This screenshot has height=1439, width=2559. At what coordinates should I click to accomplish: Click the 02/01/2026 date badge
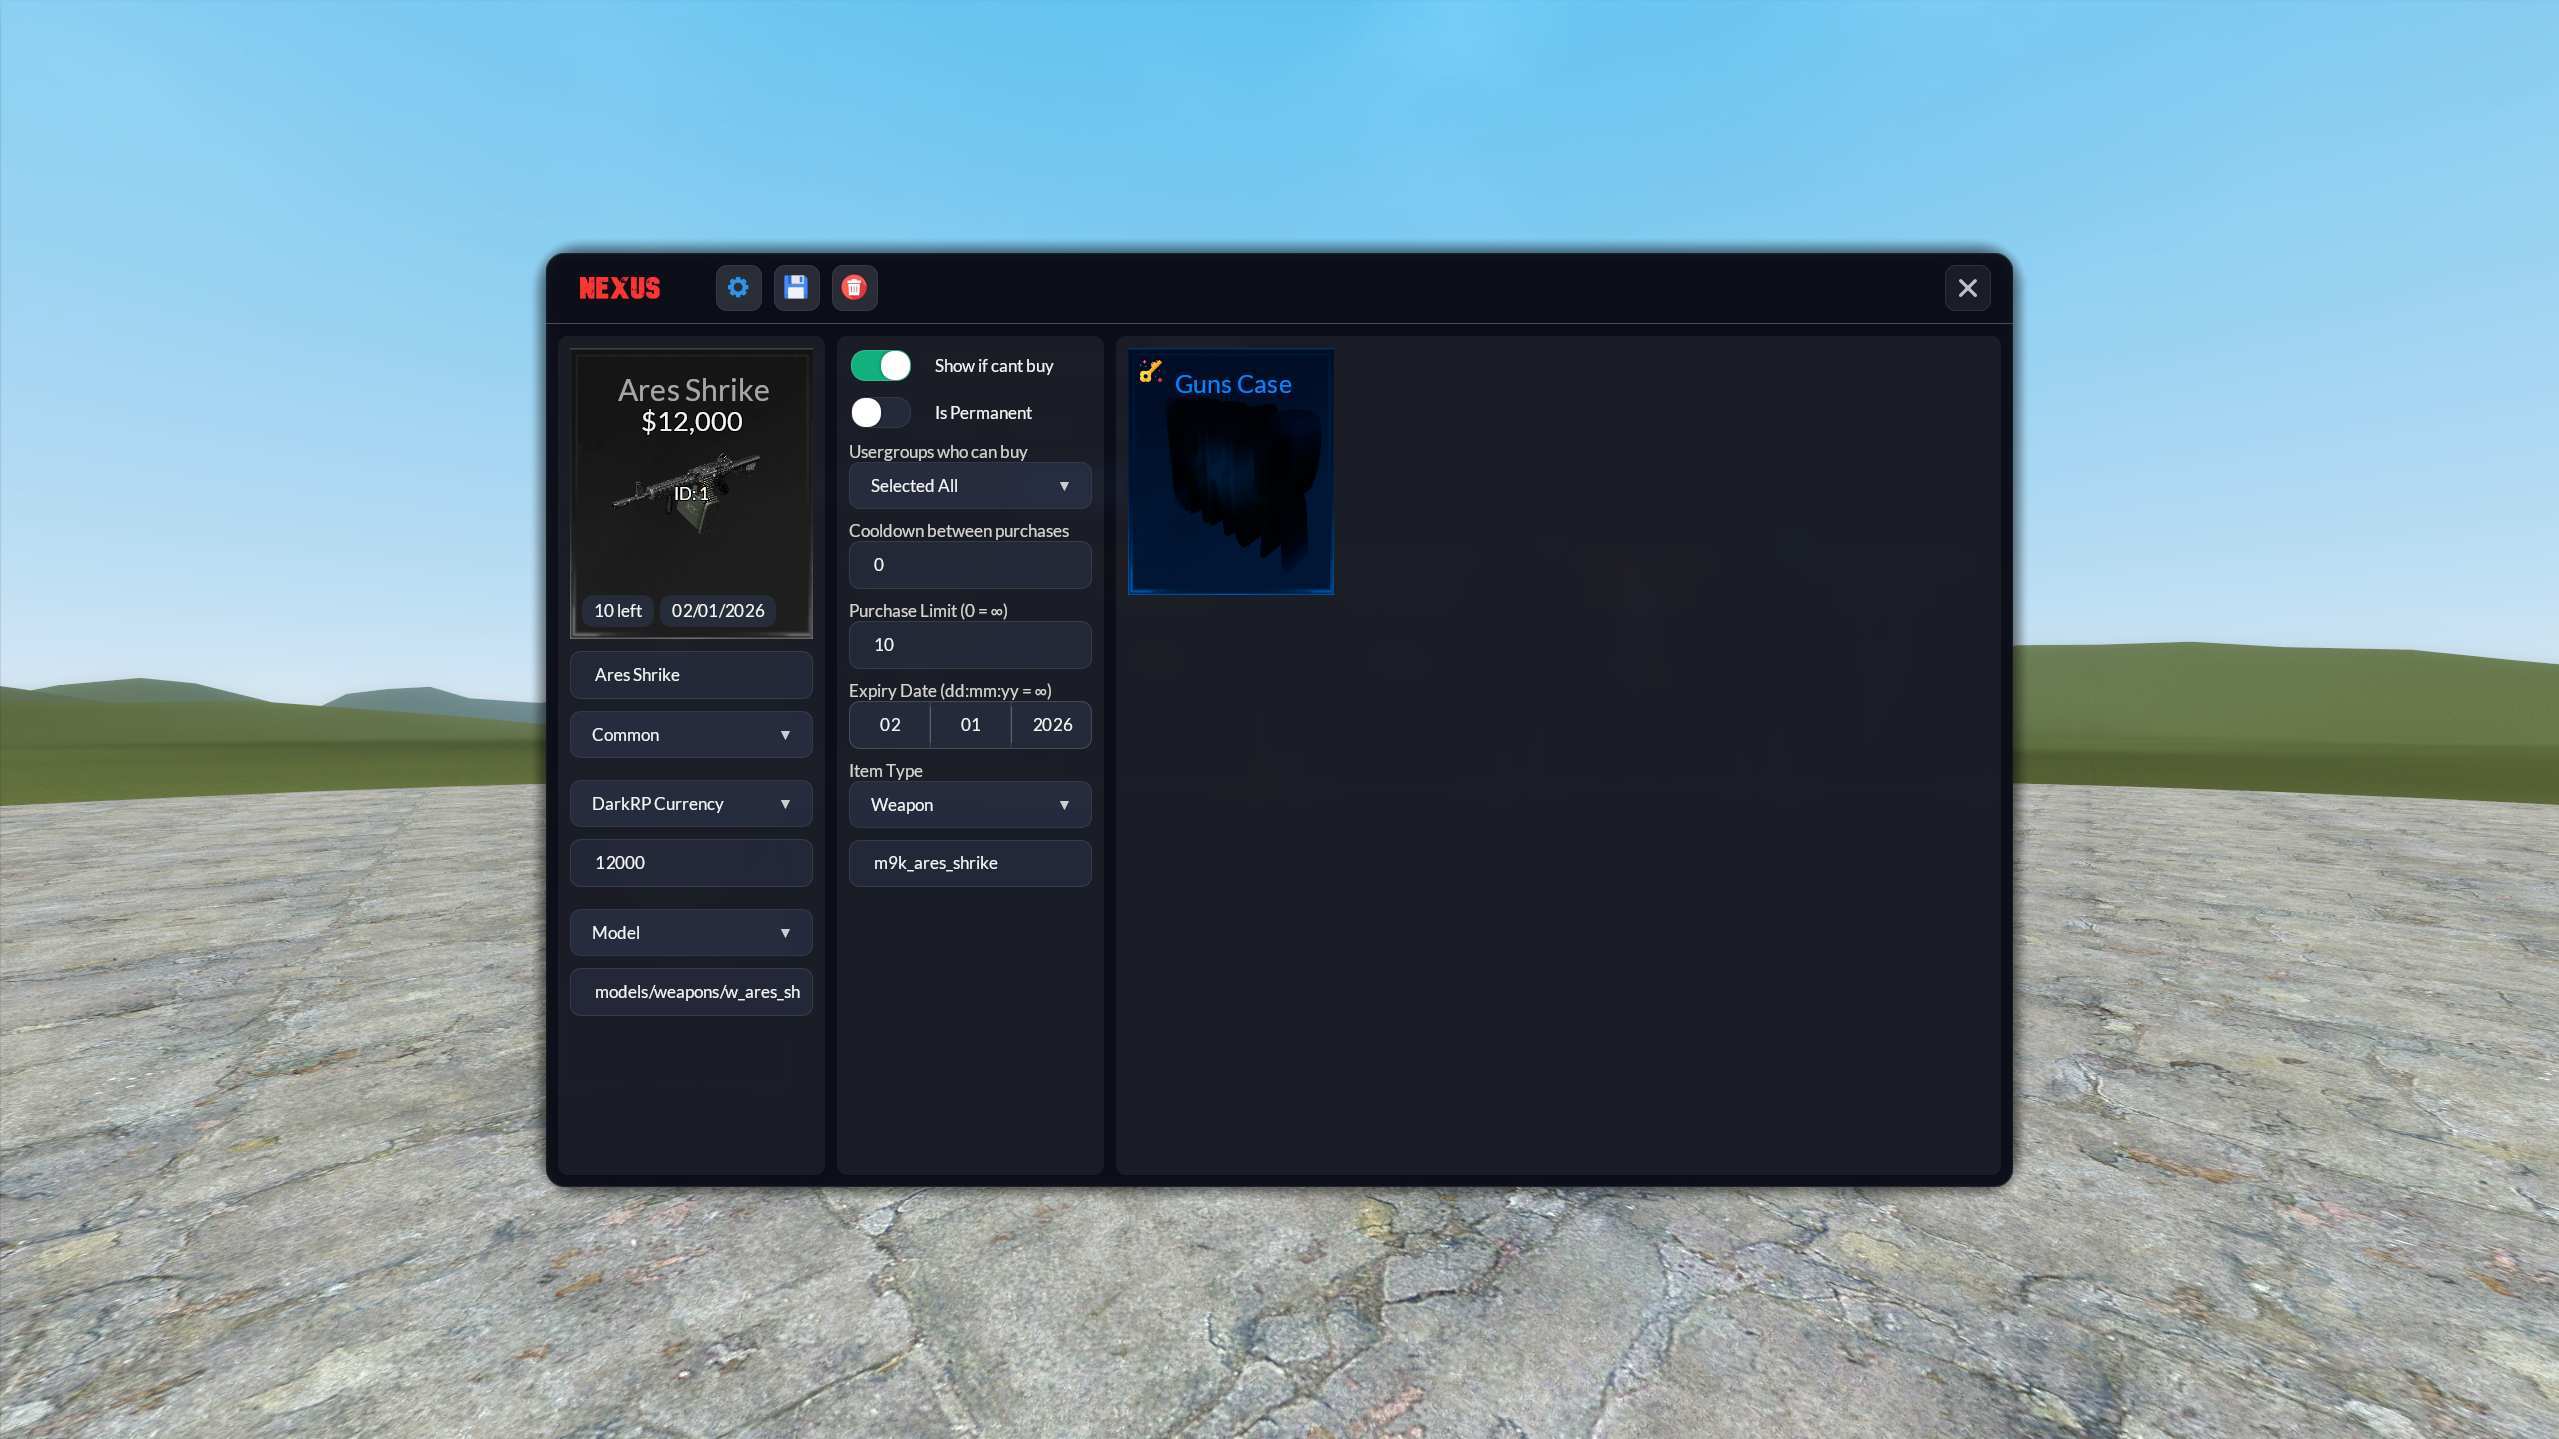click(x=717, y=611)
